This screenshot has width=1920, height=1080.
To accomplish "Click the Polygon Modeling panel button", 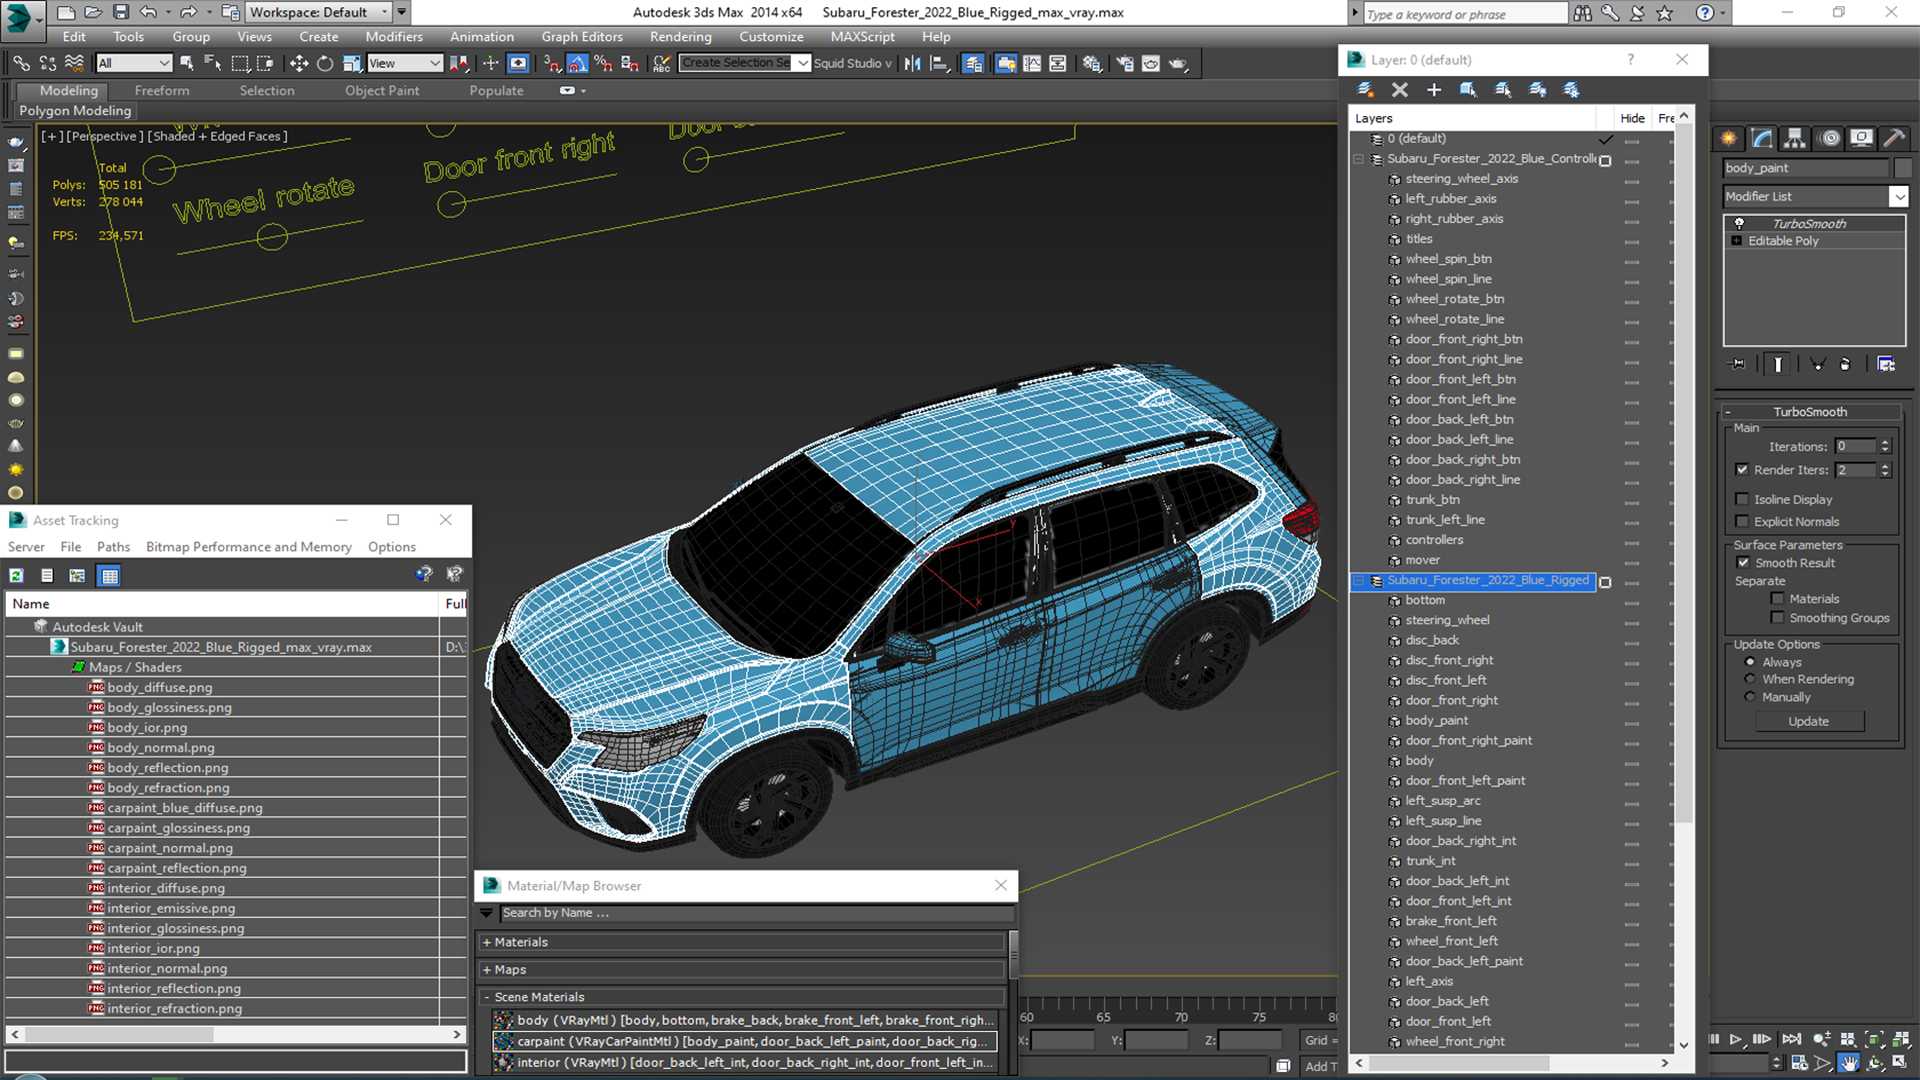I will point(75,111).
